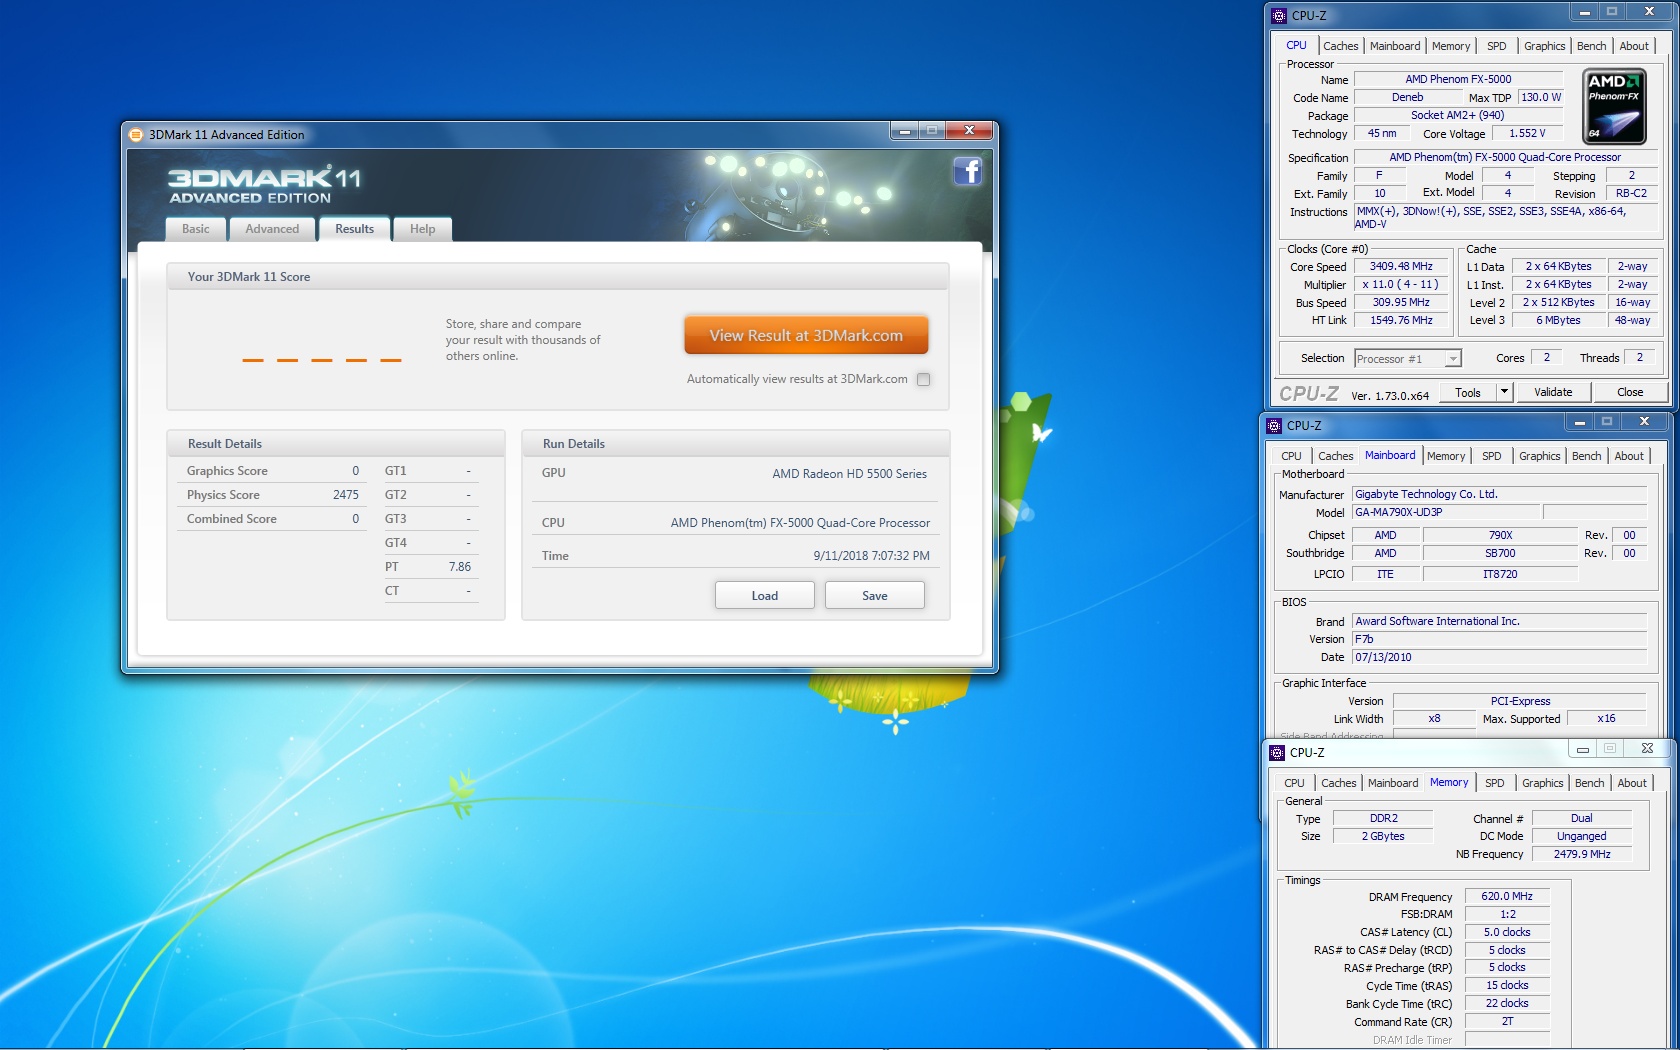Open Bench tab in top CPU-Z window

[x=1591, y=46]
